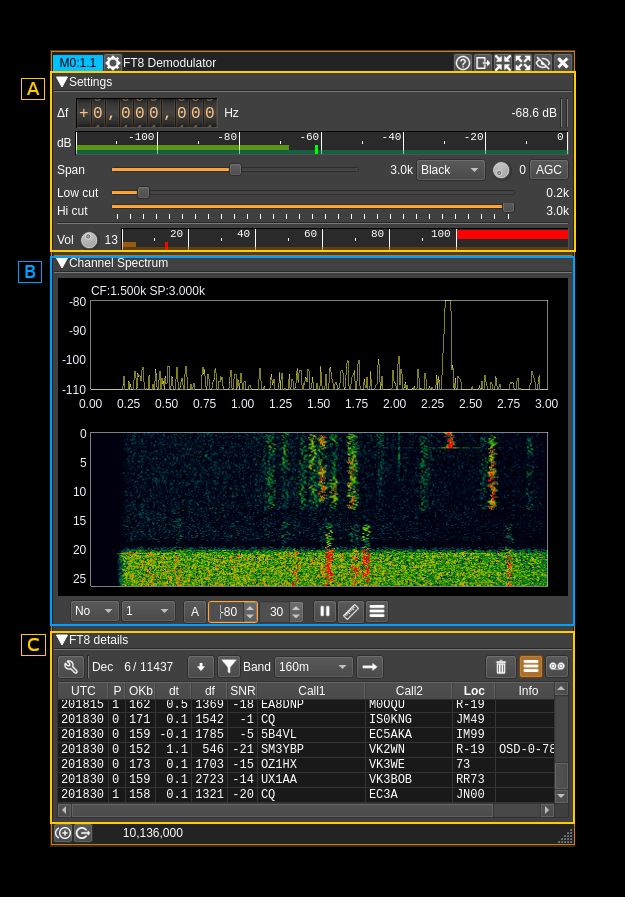Increase the 30 dB range with up arrow
Image resolution: width=625 pixels, height=897 pixels.
tap(296, 607)
